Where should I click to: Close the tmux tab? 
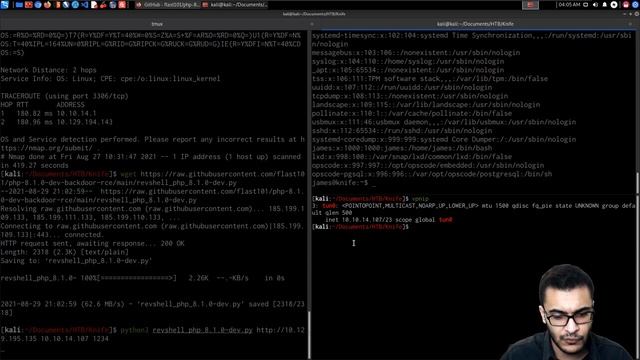pyautogui.click(x=312, y=24)
